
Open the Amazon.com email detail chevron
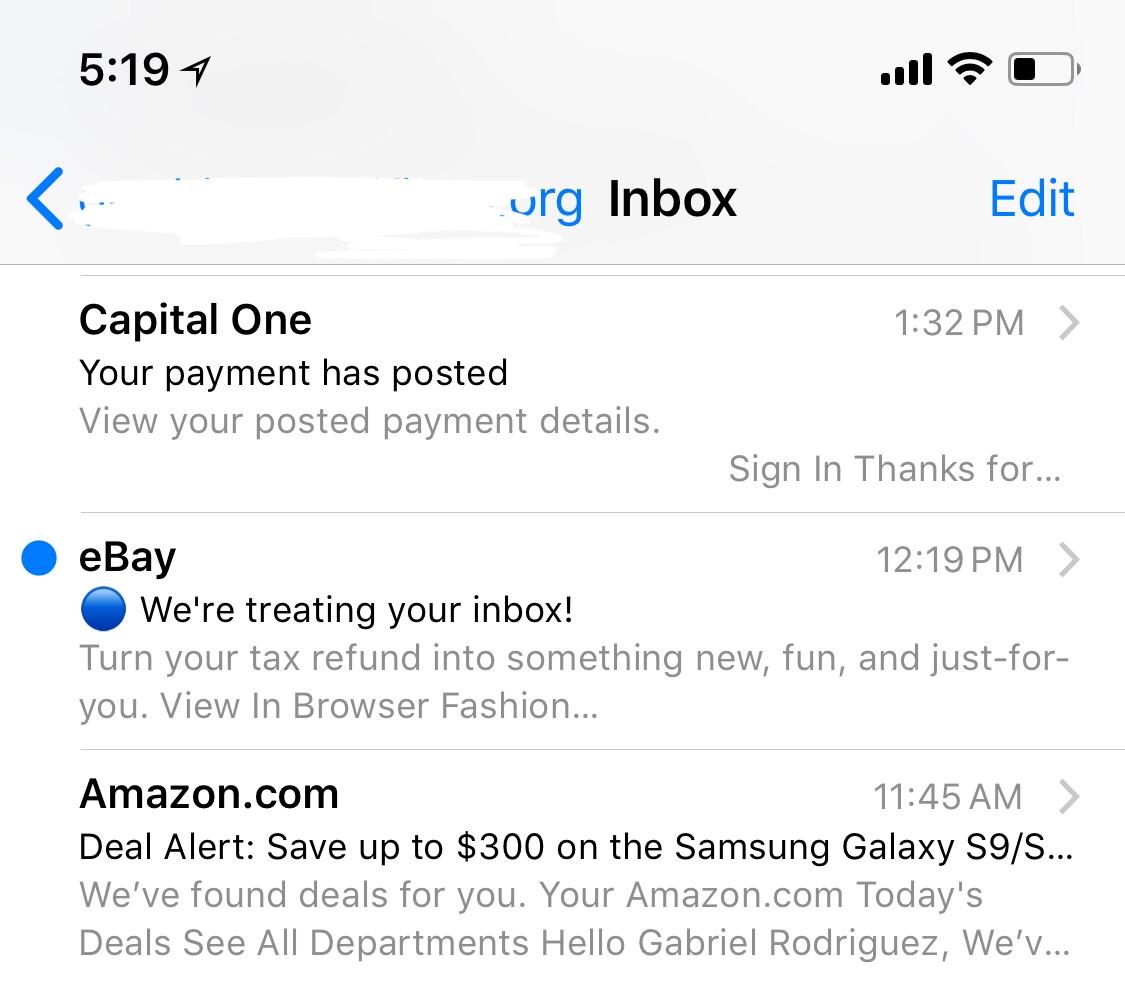pos(1070,797)
